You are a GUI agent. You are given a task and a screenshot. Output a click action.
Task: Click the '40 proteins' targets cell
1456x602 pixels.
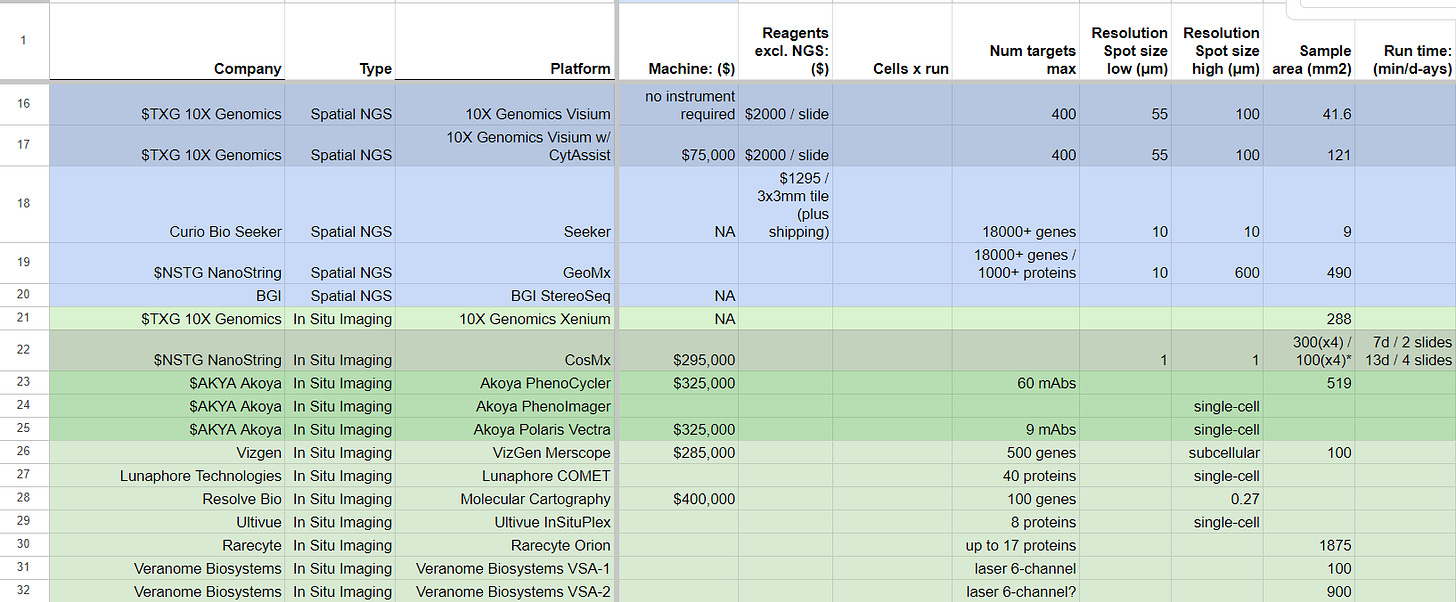tap(1016, 475)
